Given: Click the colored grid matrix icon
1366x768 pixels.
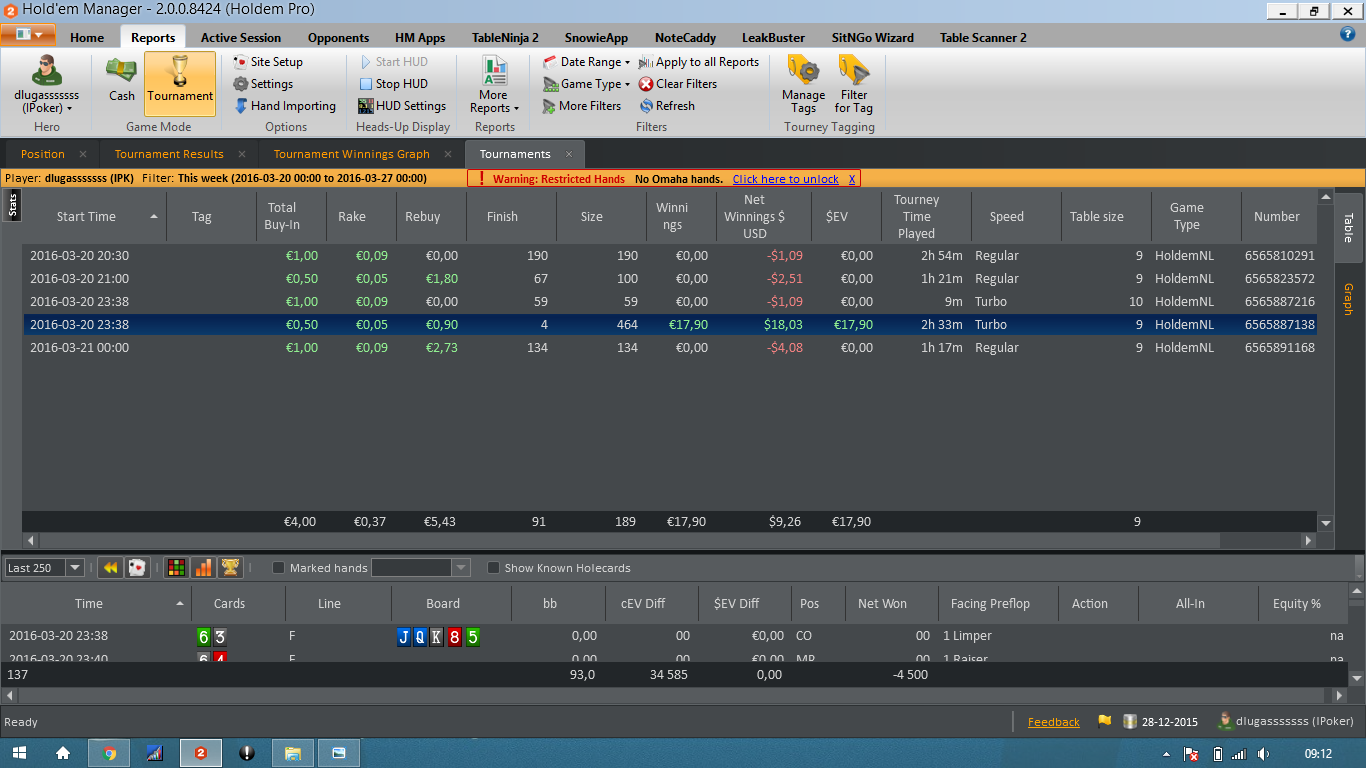Looking at the screenshot, I should pyautogui.click(x=176, y=568).
